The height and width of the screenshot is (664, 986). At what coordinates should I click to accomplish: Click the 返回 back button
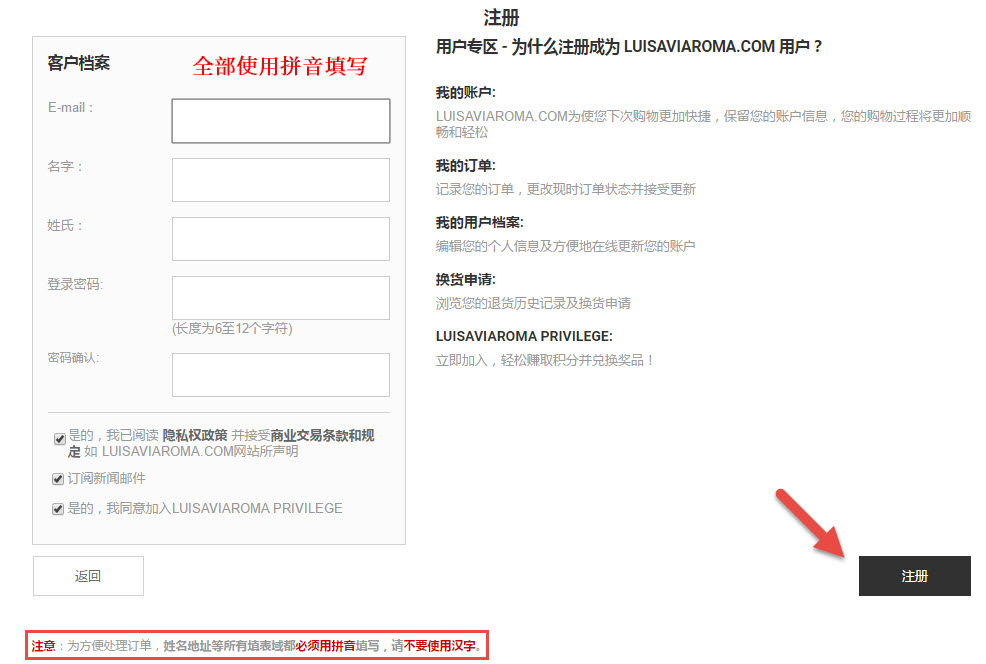tap(88, 576)
